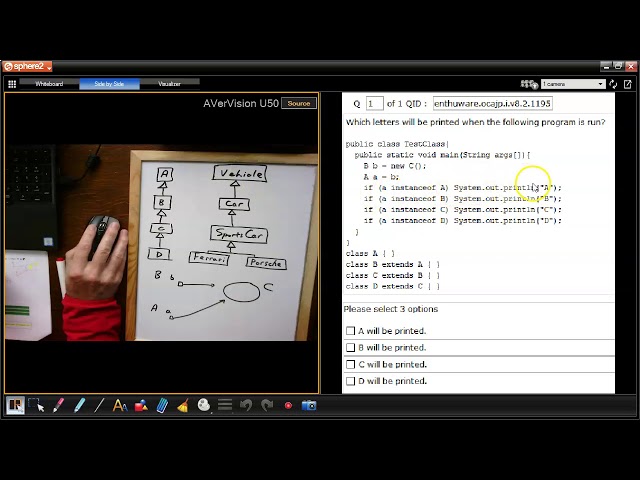Screen dimensions: 640x480
Task: Click 'B b = new C();' code line
Action: pos(395,166)
